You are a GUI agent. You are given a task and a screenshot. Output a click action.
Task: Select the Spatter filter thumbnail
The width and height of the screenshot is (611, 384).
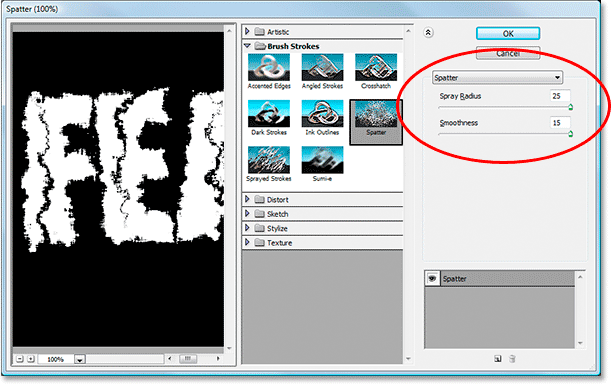click(376, 113)
